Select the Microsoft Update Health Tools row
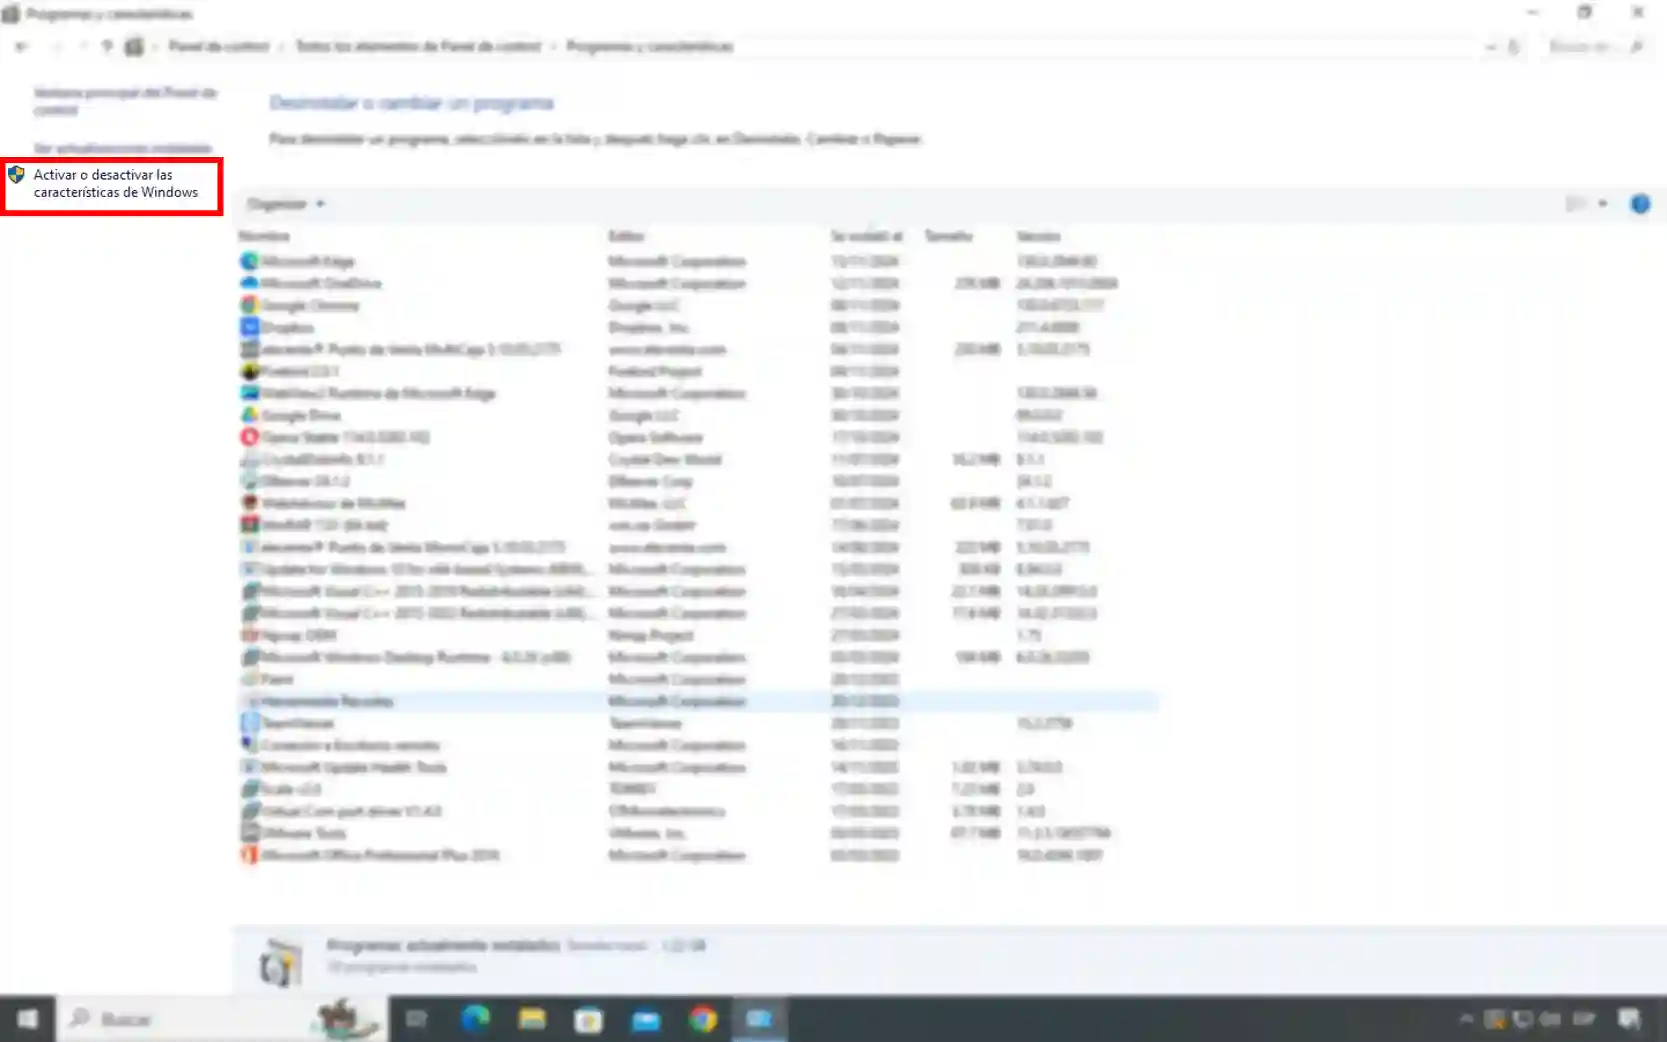The image size is (1667, 1042). [x=699, y=767]
